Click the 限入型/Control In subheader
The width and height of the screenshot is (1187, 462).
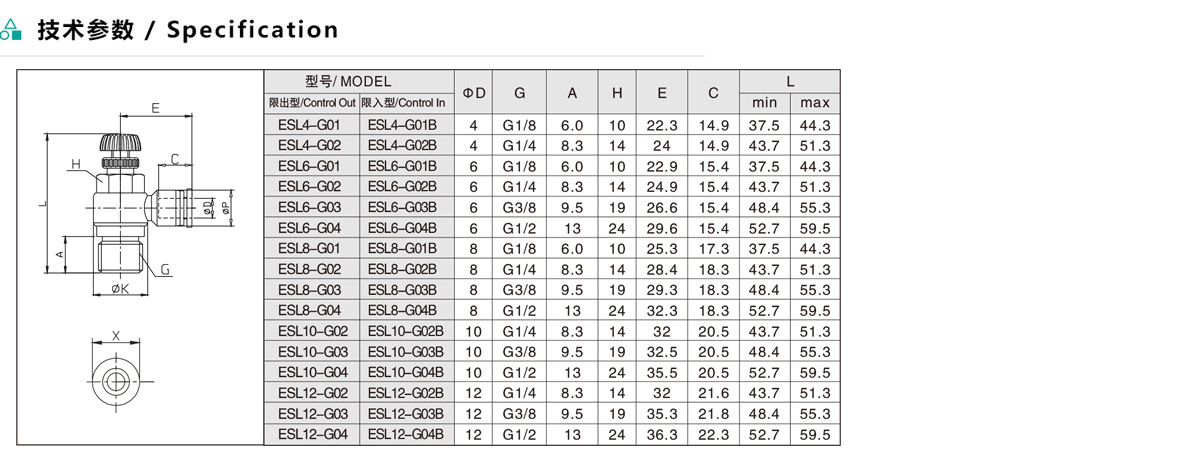coord(405,103)
